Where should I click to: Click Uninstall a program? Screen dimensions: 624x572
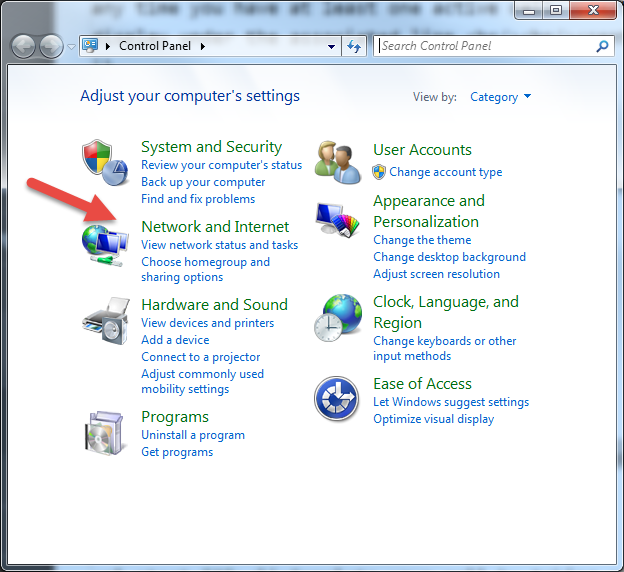pyautogui.click(x=193, y=435)
